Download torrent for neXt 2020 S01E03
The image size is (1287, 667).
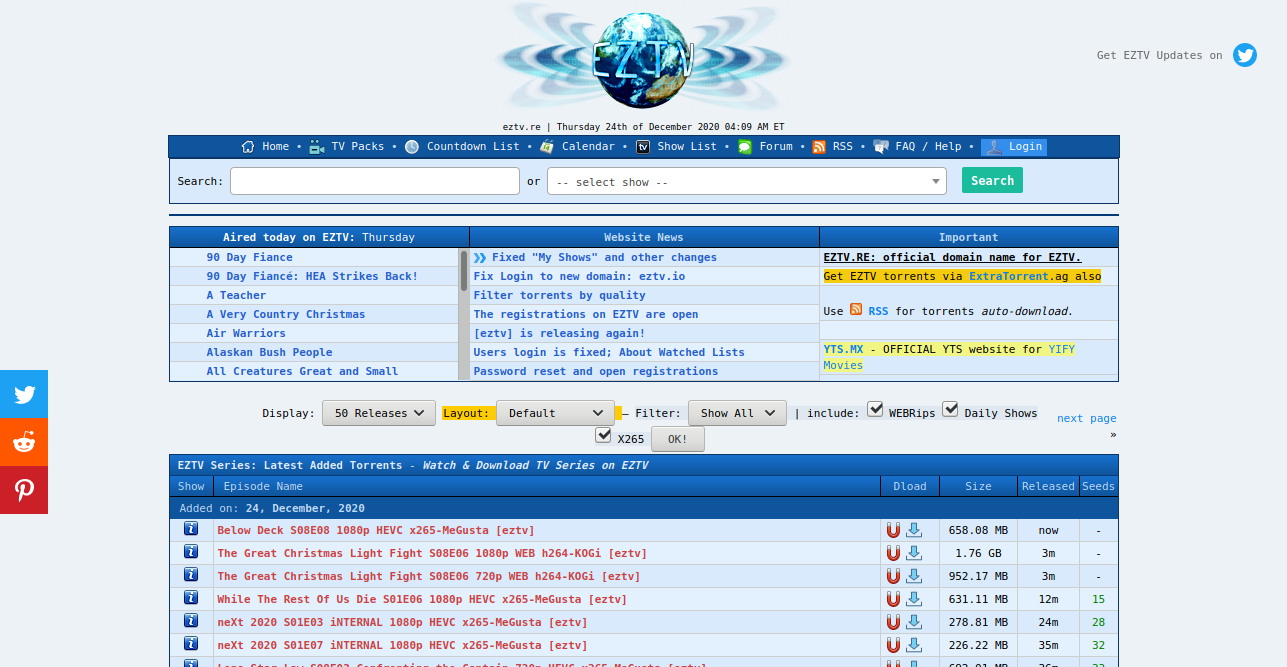click(914, 622)
